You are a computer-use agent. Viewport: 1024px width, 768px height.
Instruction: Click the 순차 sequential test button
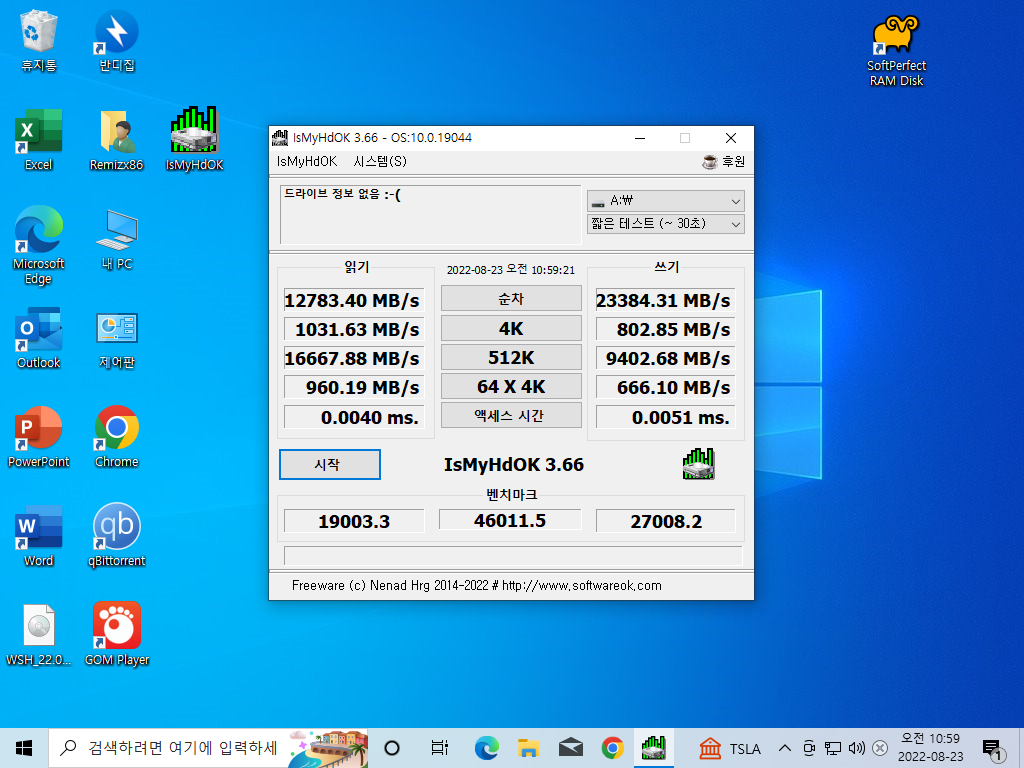(511, 298)
